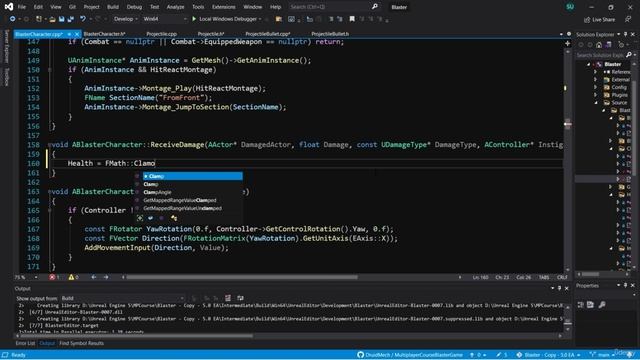This screenshot has height=360, width=640.
Task: Click the Clear All icon in Output panel
Action: [228, 298]
